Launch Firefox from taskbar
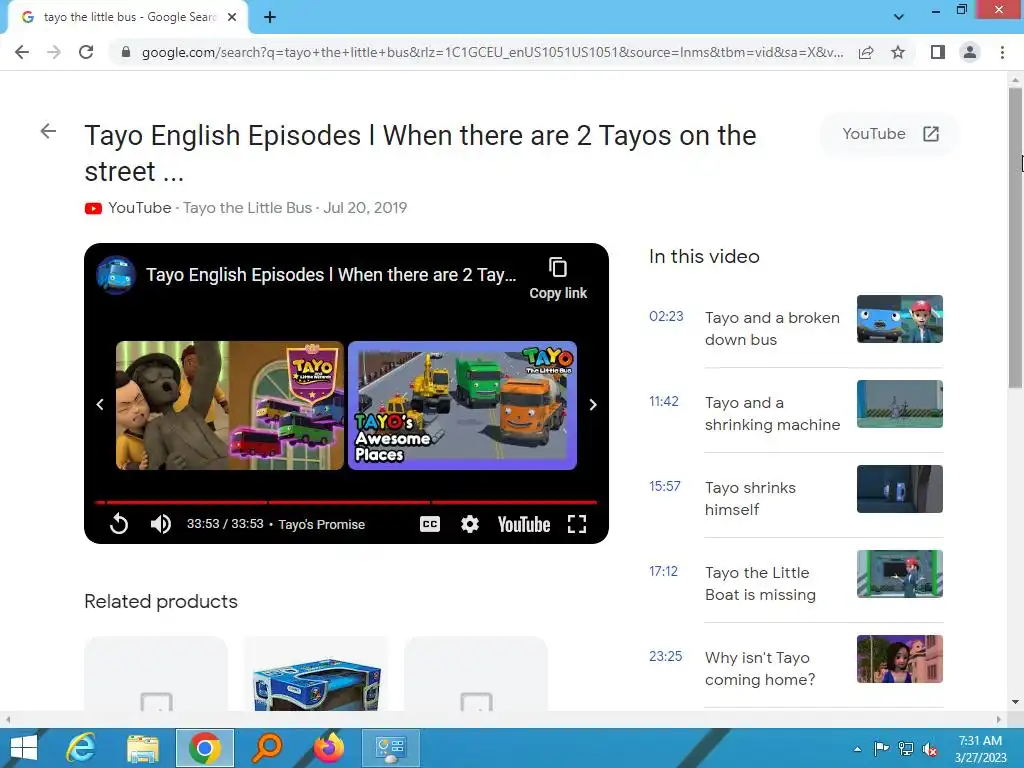Screen dimensions: 1024x768 click(328, 748)
